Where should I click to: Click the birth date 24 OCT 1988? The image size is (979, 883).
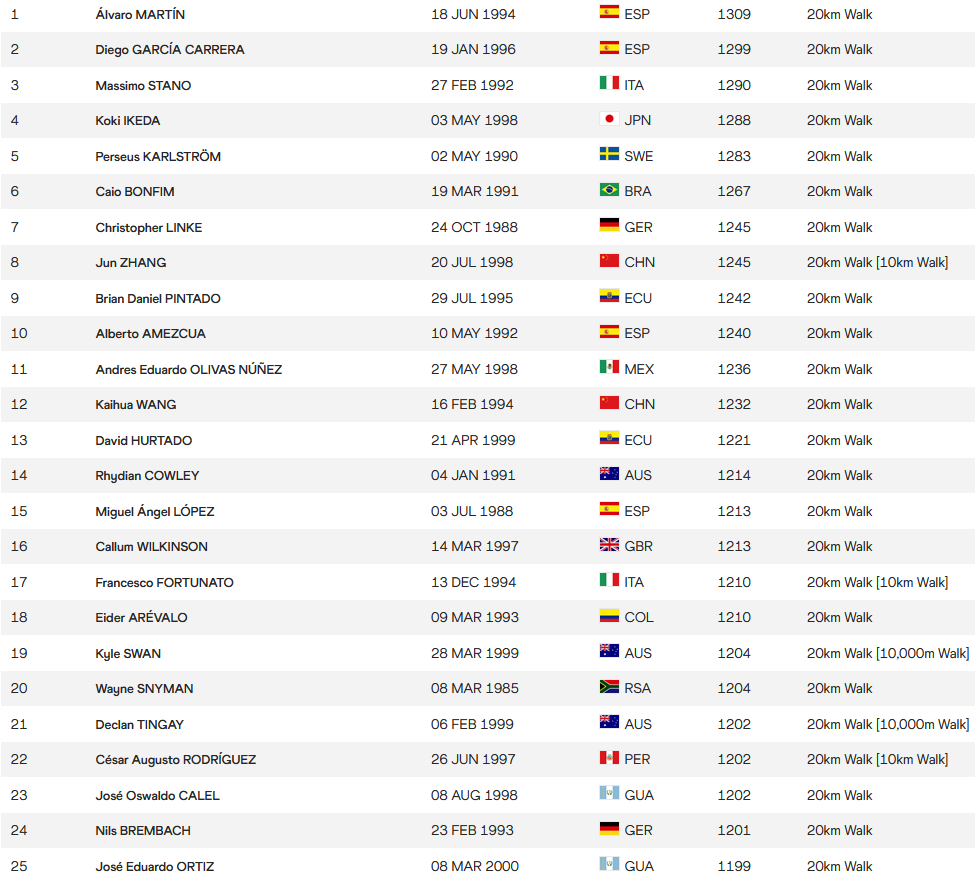coord(474,227)
